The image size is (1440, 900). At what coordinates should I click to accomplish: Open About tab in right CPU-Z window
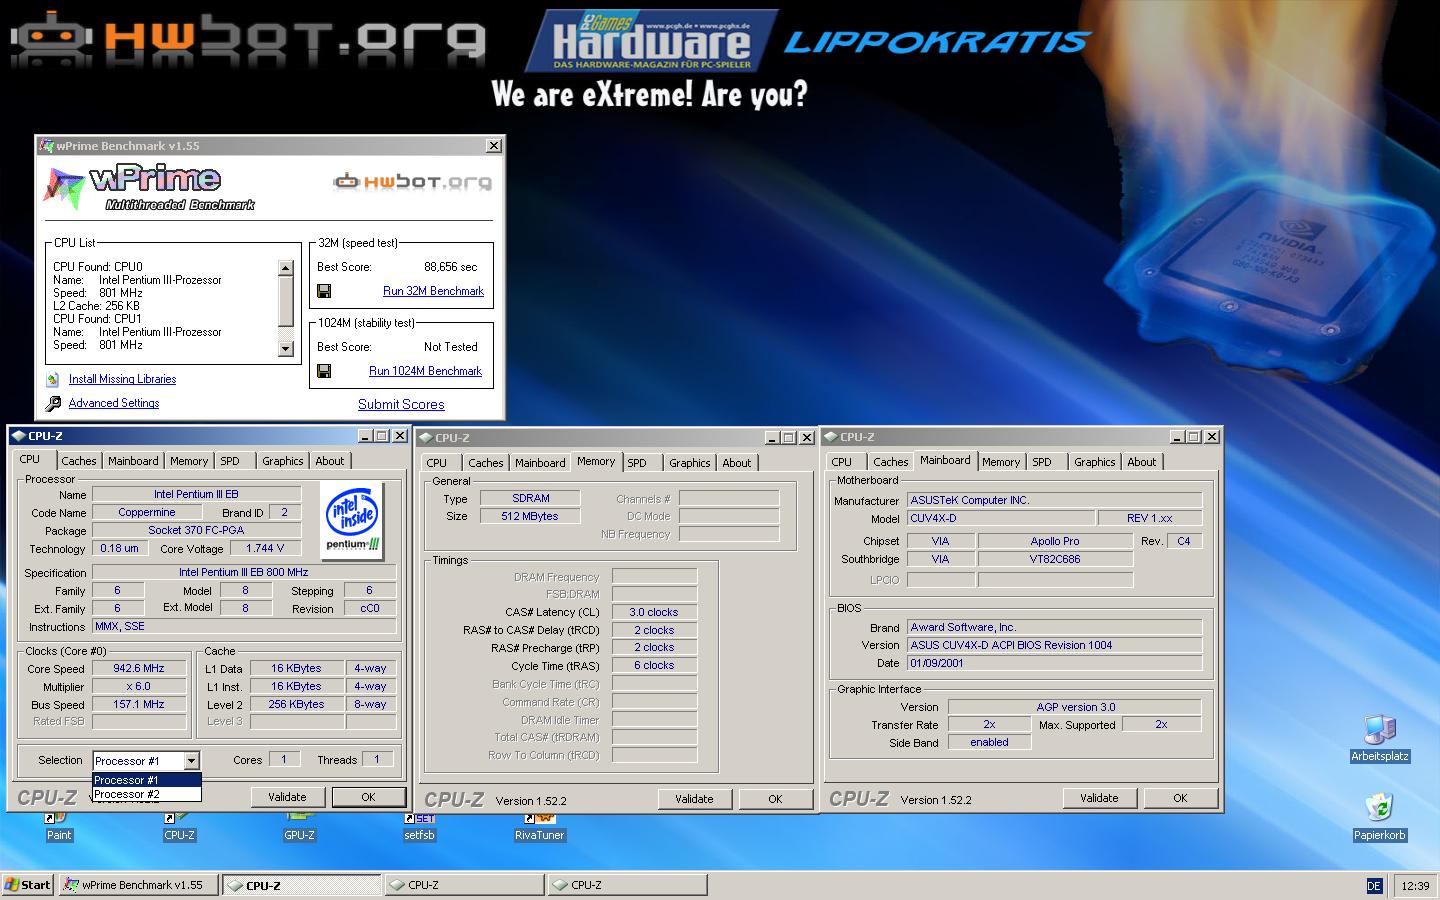pos(1142,462)
